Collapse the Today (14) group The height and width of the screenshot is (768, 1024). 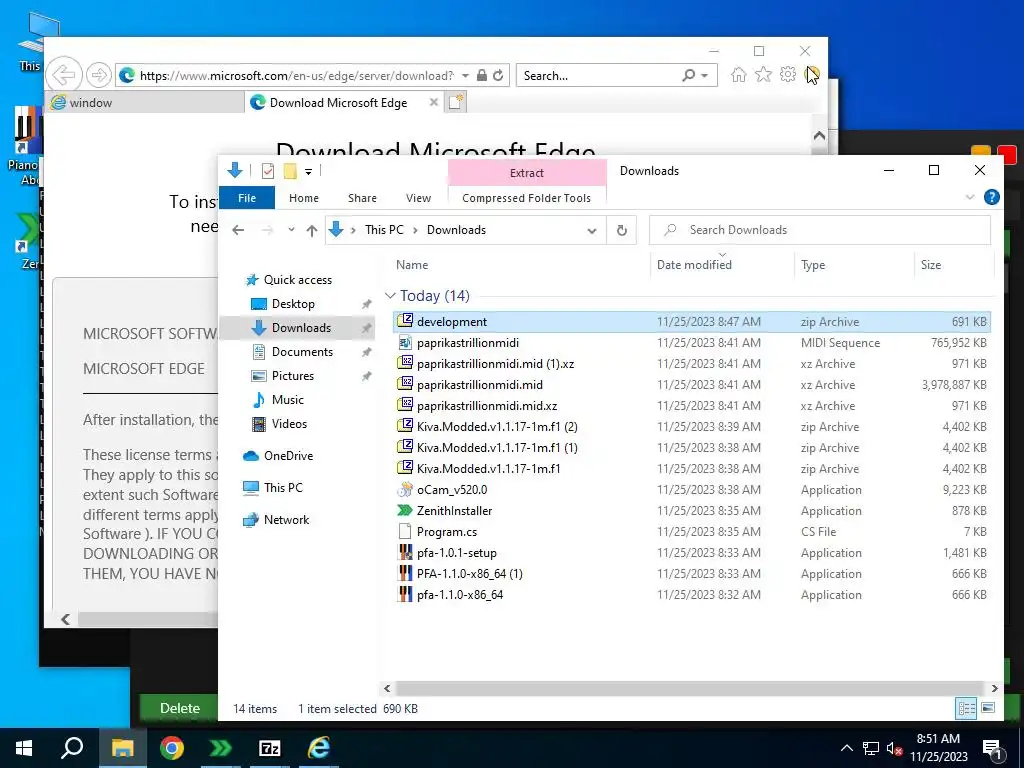tap(390, 296)
